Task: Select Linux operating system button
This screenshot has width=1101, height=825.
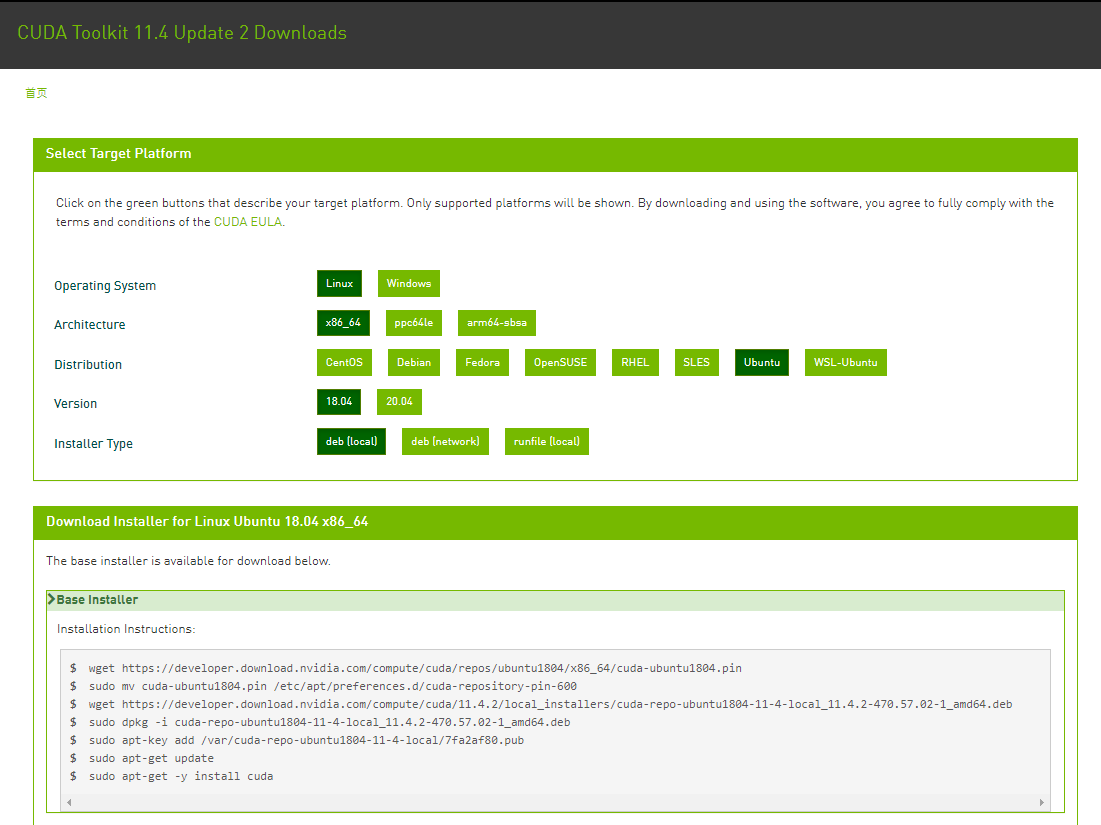Action: pos(339,284)
